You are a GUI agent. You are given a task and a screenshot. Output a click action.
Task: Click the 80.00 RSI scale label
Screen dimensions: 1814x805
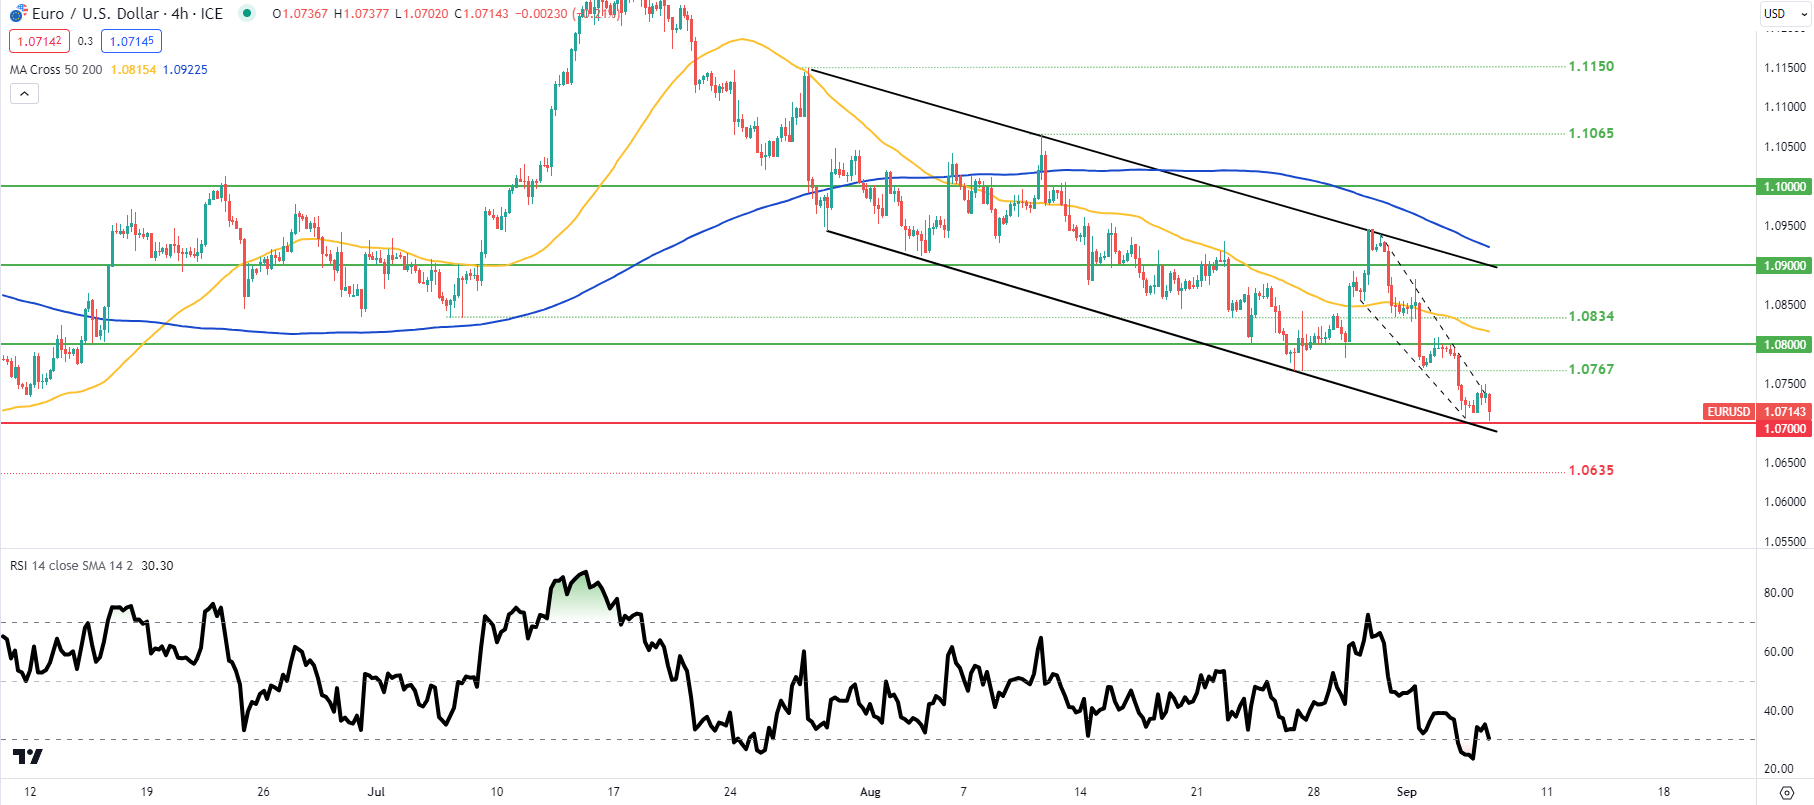pos(1778,593)
